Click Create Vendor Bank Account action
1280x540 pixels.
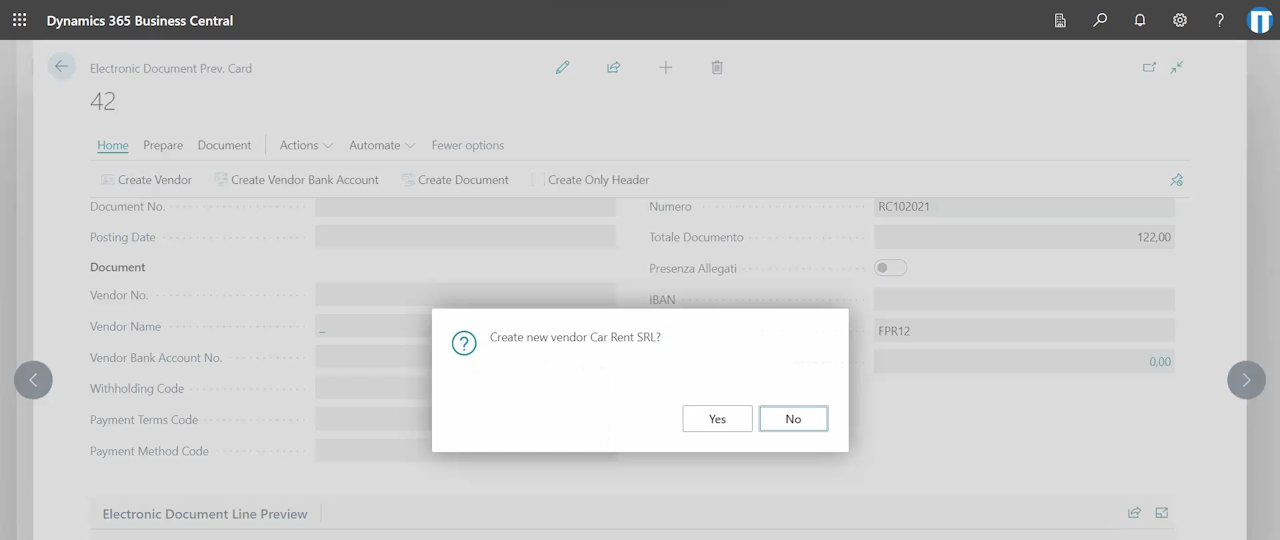tap(296, 180)
